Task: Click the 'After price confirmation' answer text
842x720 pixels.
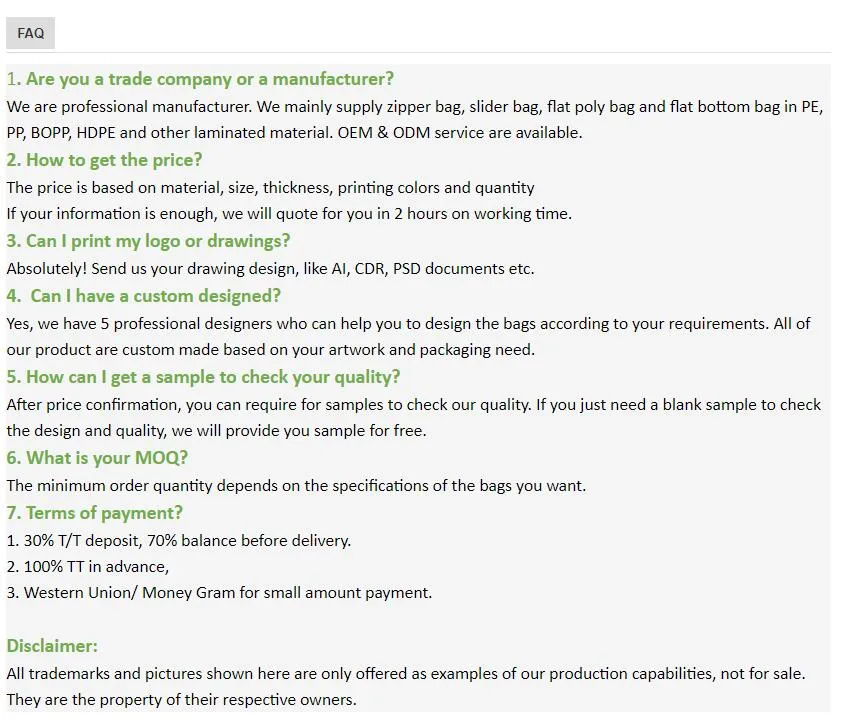Action: 413,405
